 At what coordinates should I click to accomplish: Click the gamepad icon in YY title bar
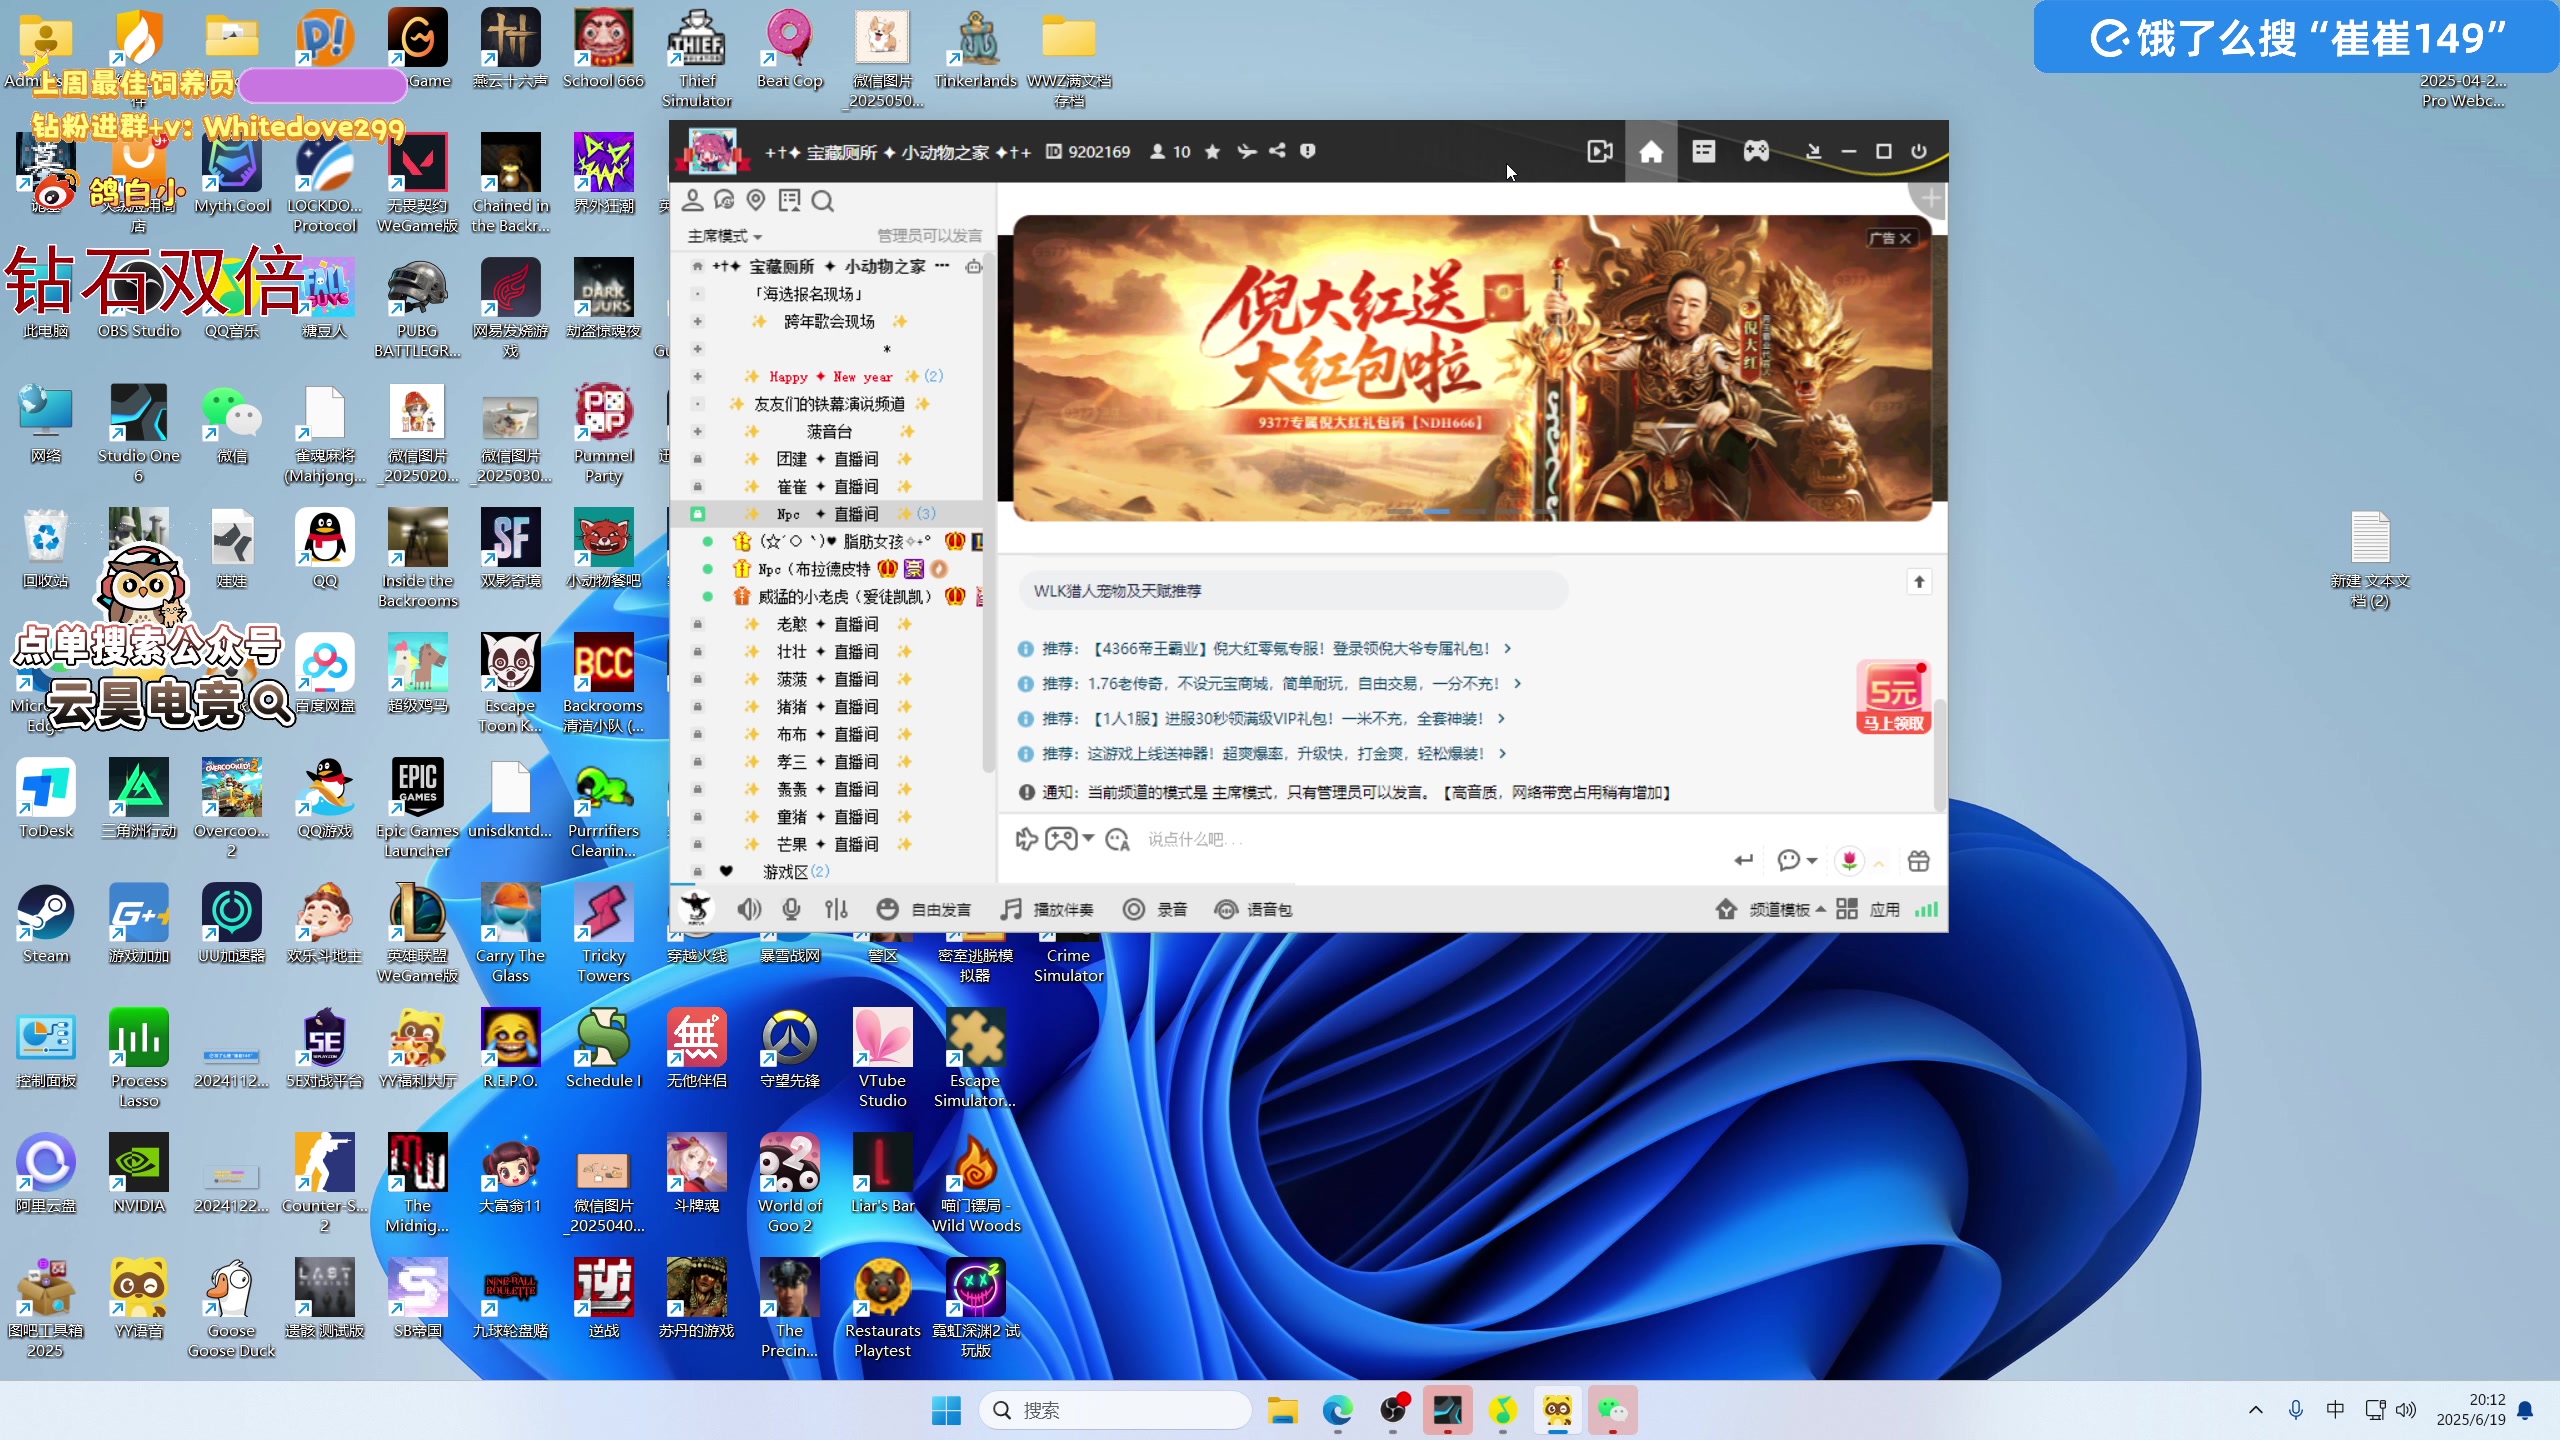1756,152
